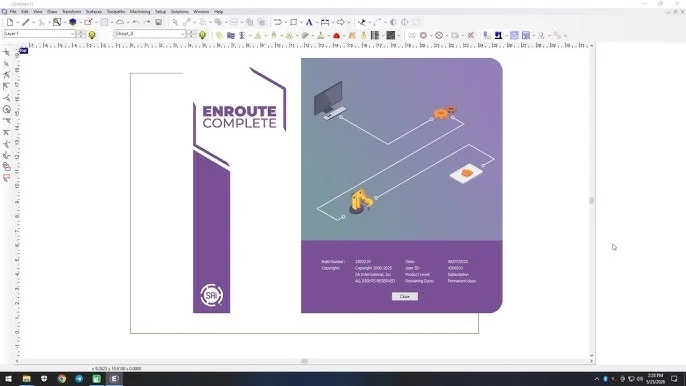This screenshot has width=686, height=386.
Task: Expand the arrow next to 3D view cube
Action: (80, 23)
